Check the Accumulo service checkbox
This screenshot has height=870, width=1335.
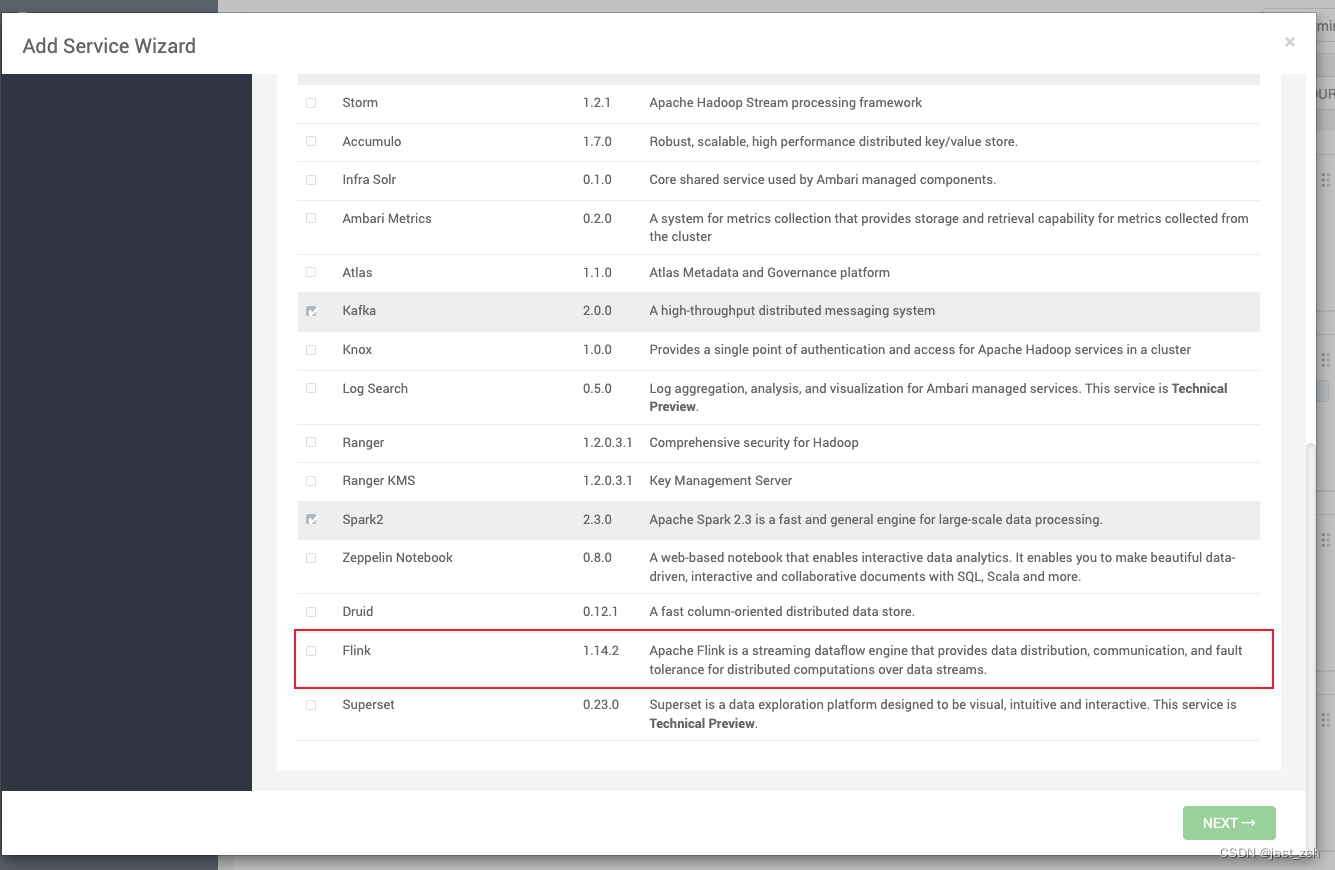pos(311,141)
